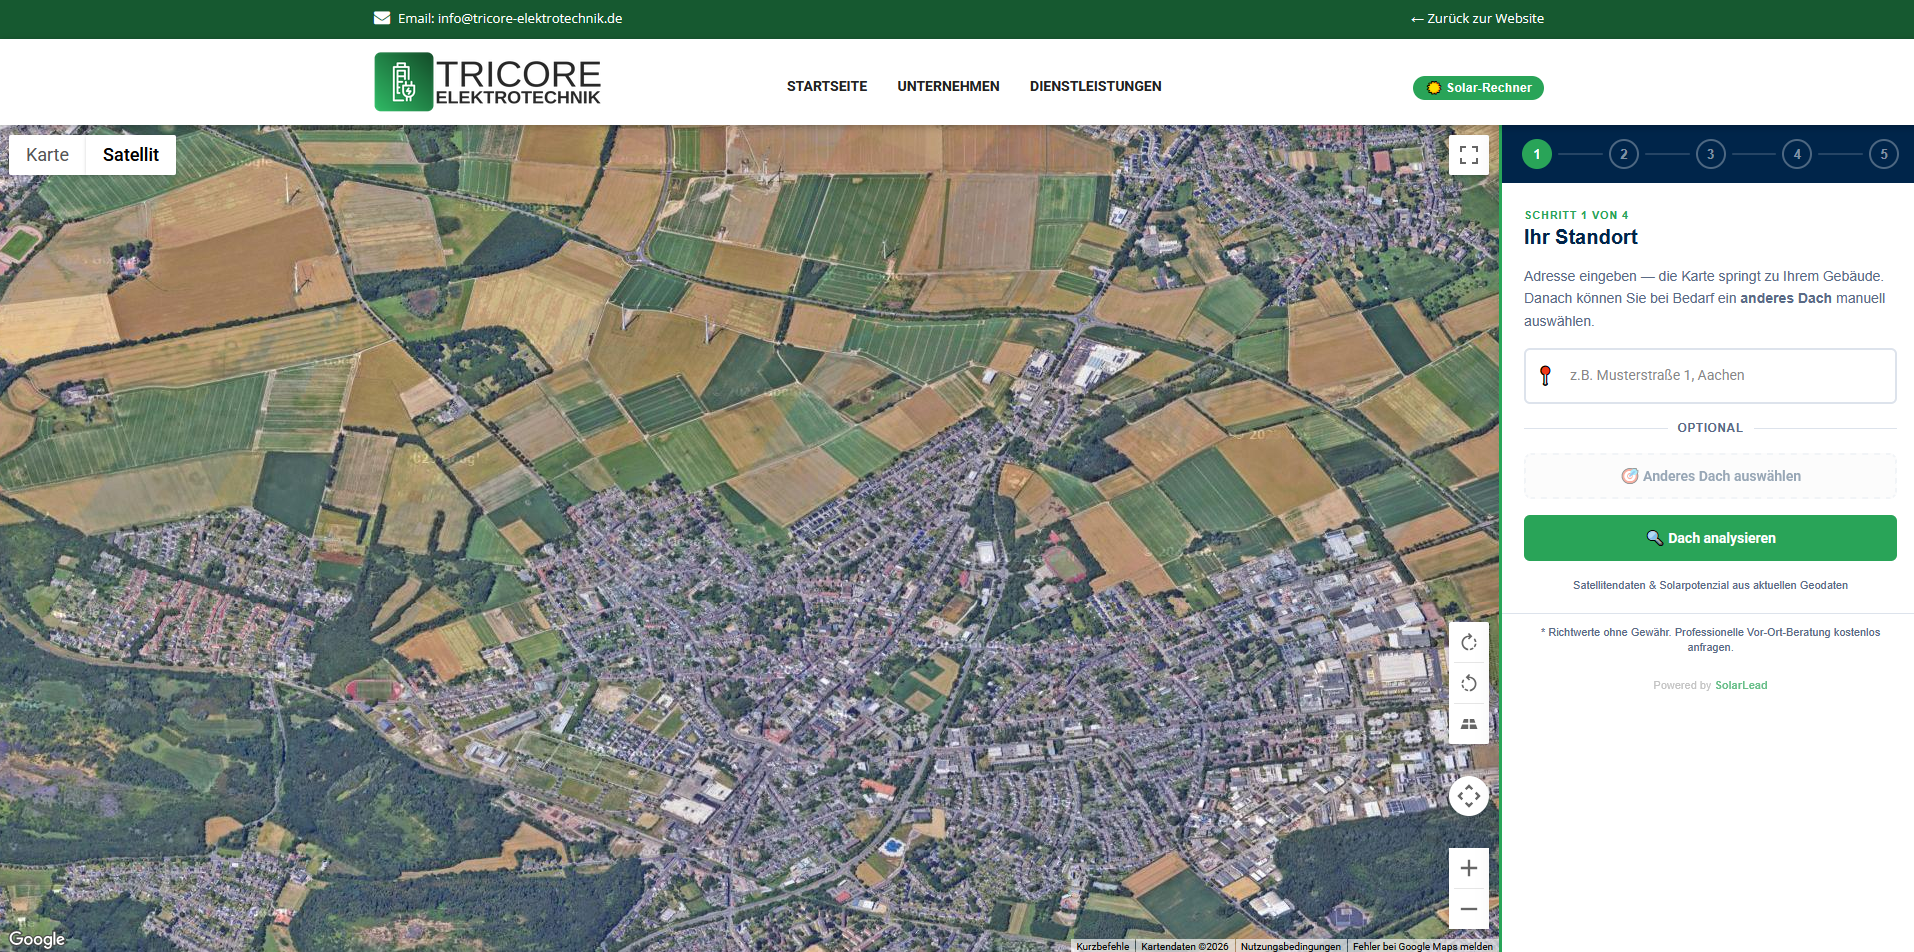Open the Unternehmen page
The height and width of the screenshot is (952, 1914).
click(948, 87)
